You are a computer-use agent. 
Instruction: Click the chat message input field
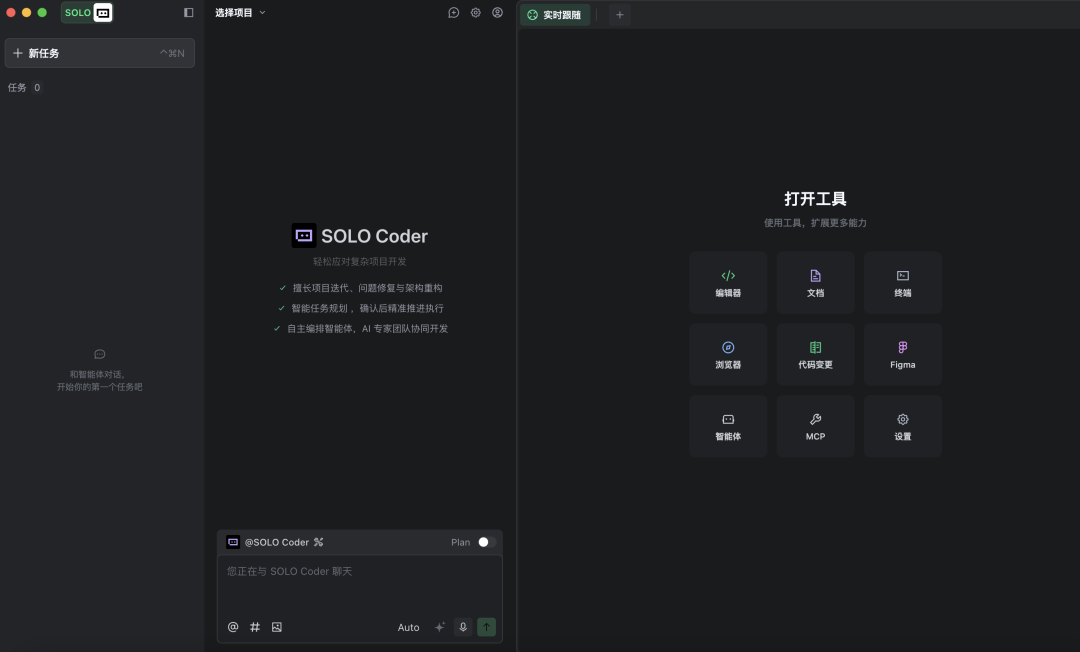pos(360,584)
